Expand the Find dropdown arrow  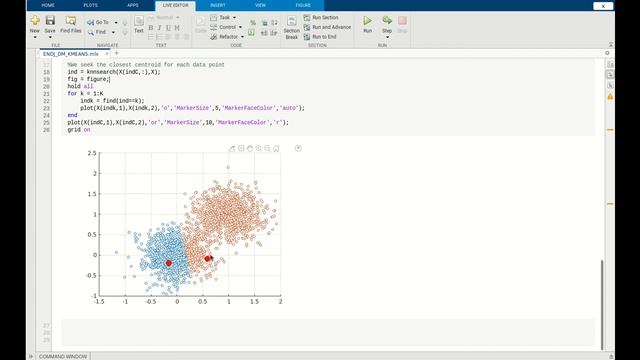113,32
